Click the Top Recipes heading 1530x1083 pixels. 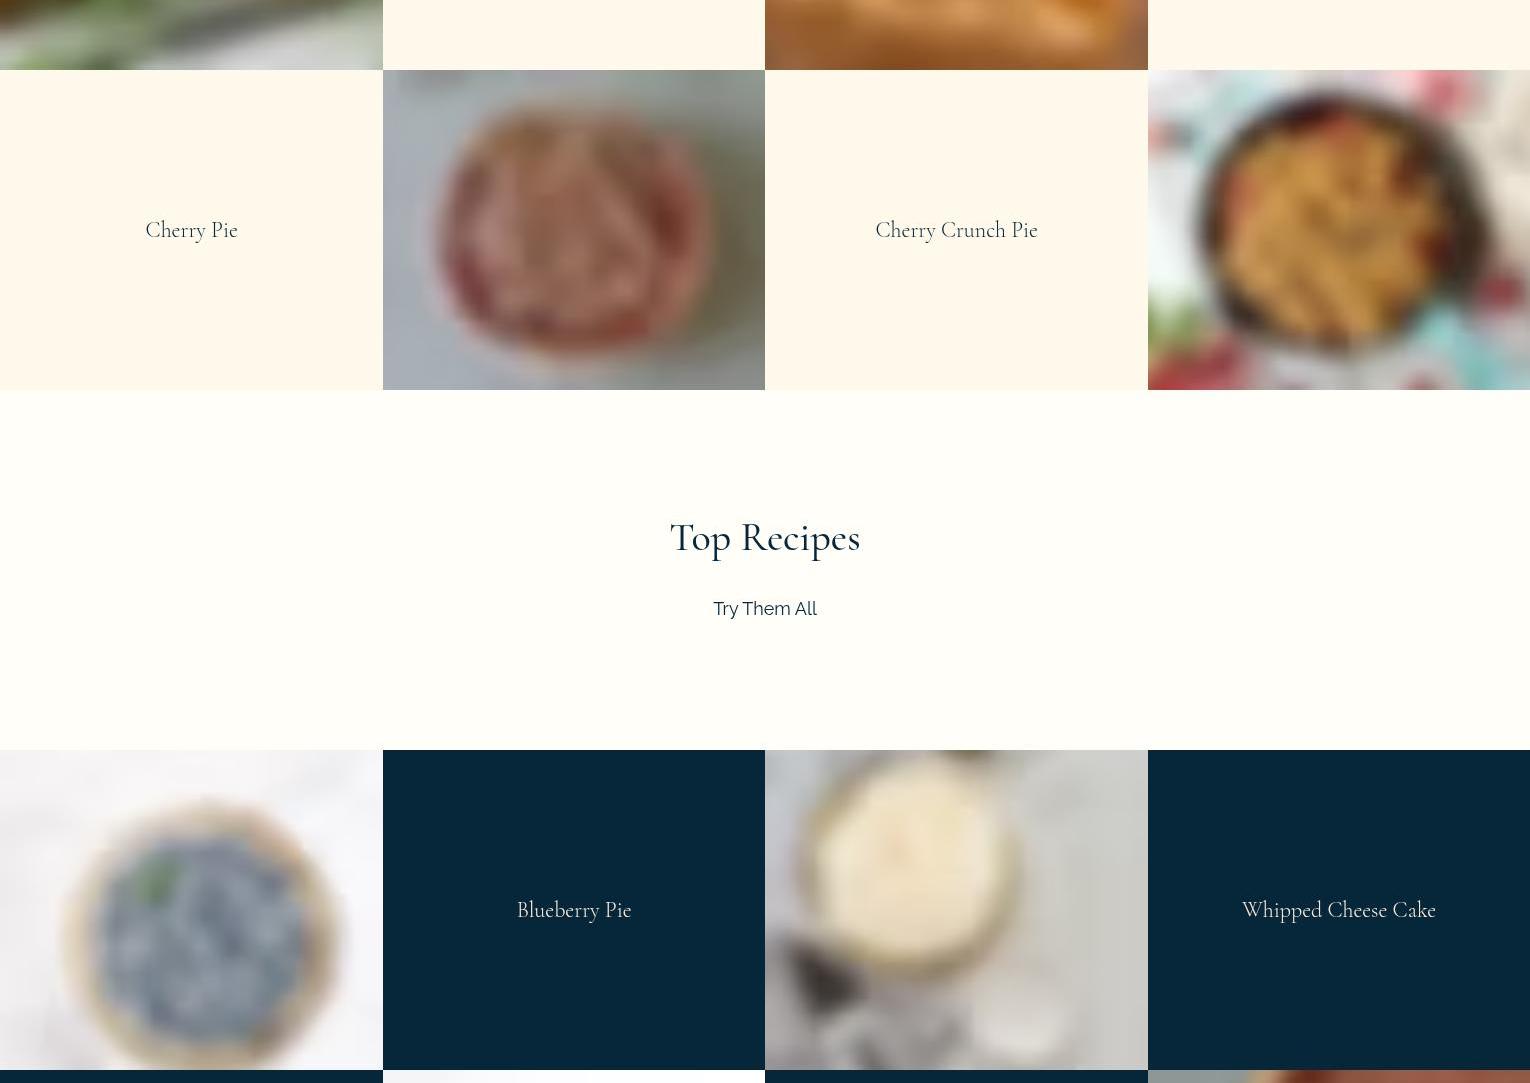765,538
